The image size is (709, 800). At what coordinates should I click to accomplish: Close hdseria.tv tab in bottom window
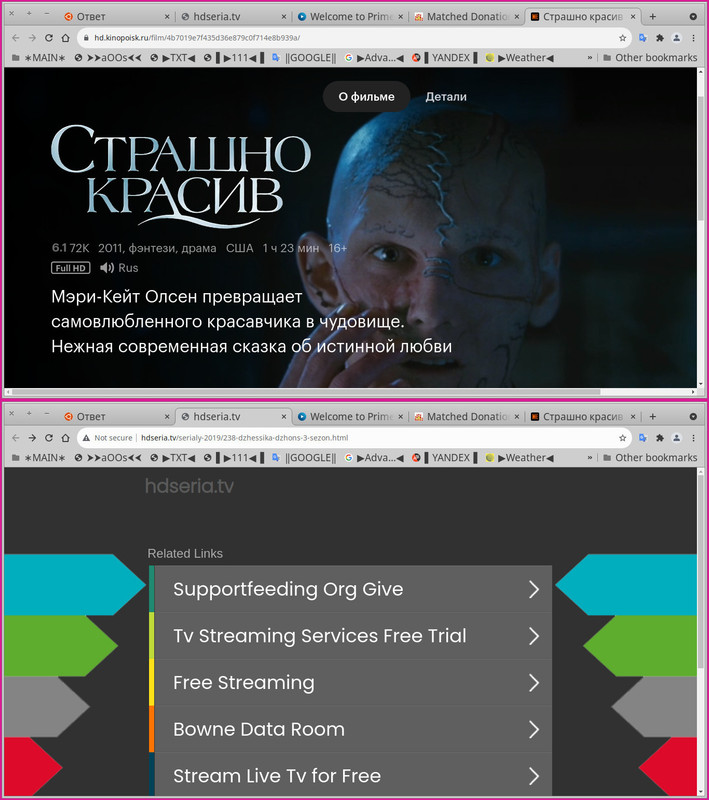[x=284, y=417]
